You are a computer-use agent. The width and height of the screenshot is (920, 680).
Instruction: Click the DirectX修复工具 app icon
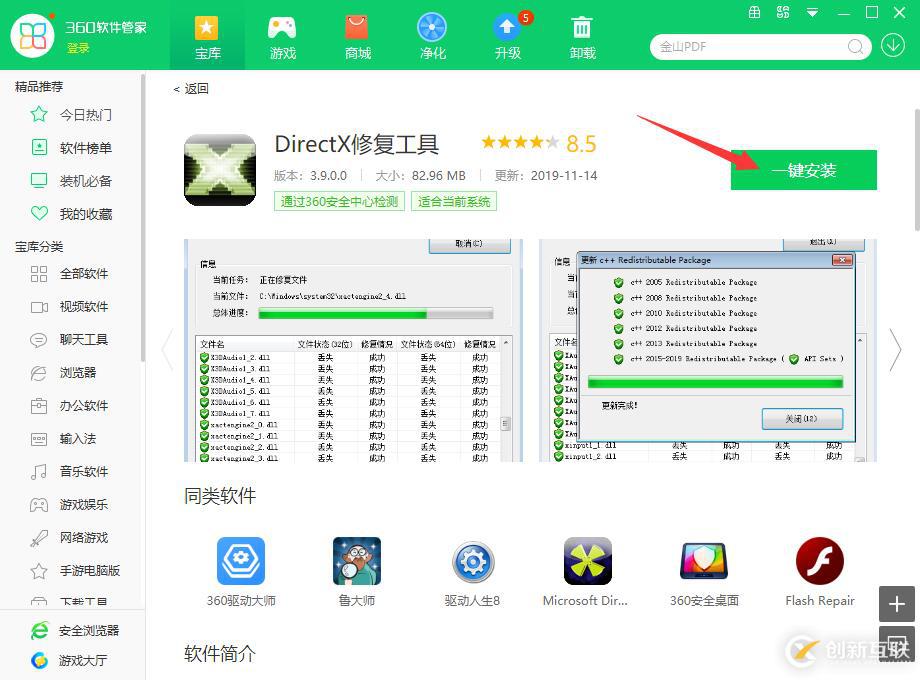pos(220,170)
